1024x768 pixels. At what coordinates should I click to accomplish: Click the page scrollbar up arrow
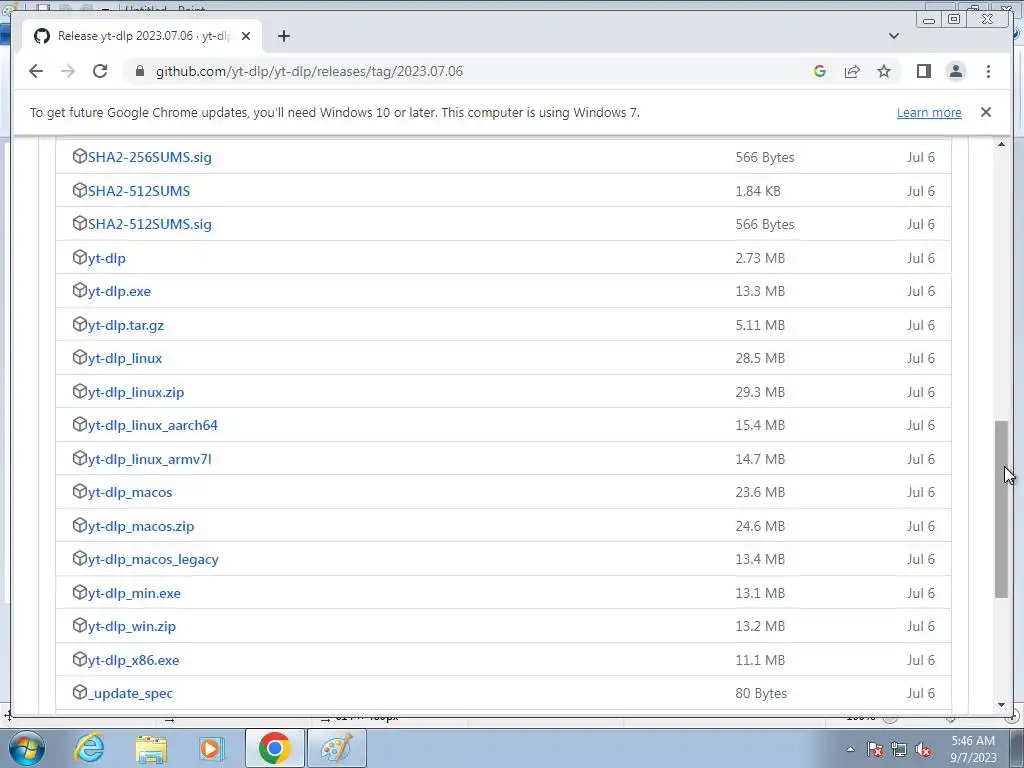[x=1001, y=144]
